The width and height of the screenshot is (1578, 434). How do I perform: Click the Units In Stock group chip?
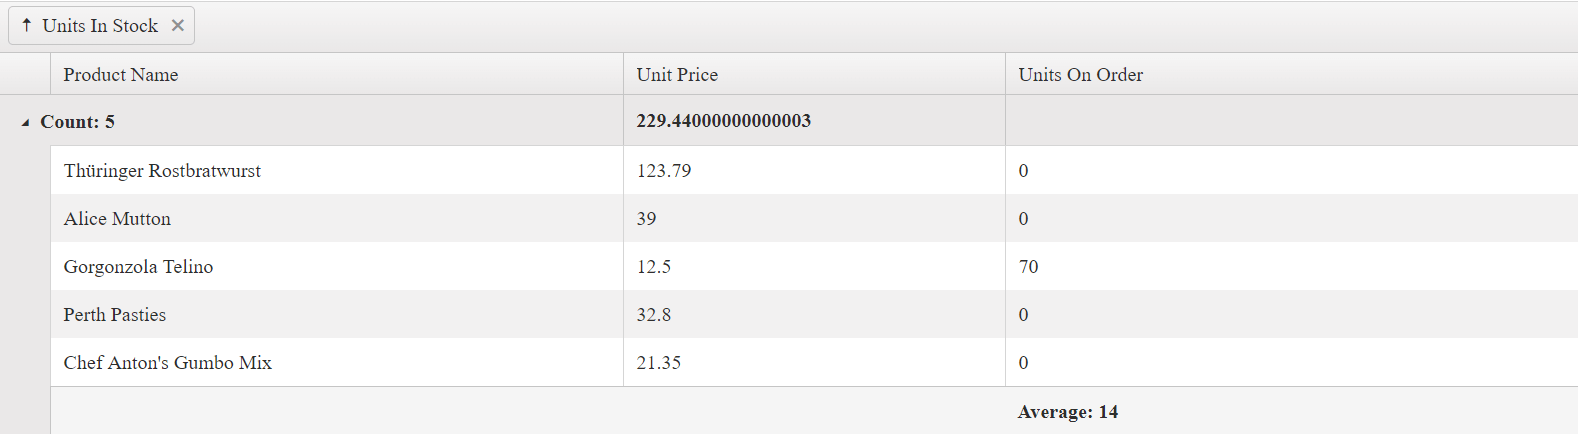(x=100, y=26)
